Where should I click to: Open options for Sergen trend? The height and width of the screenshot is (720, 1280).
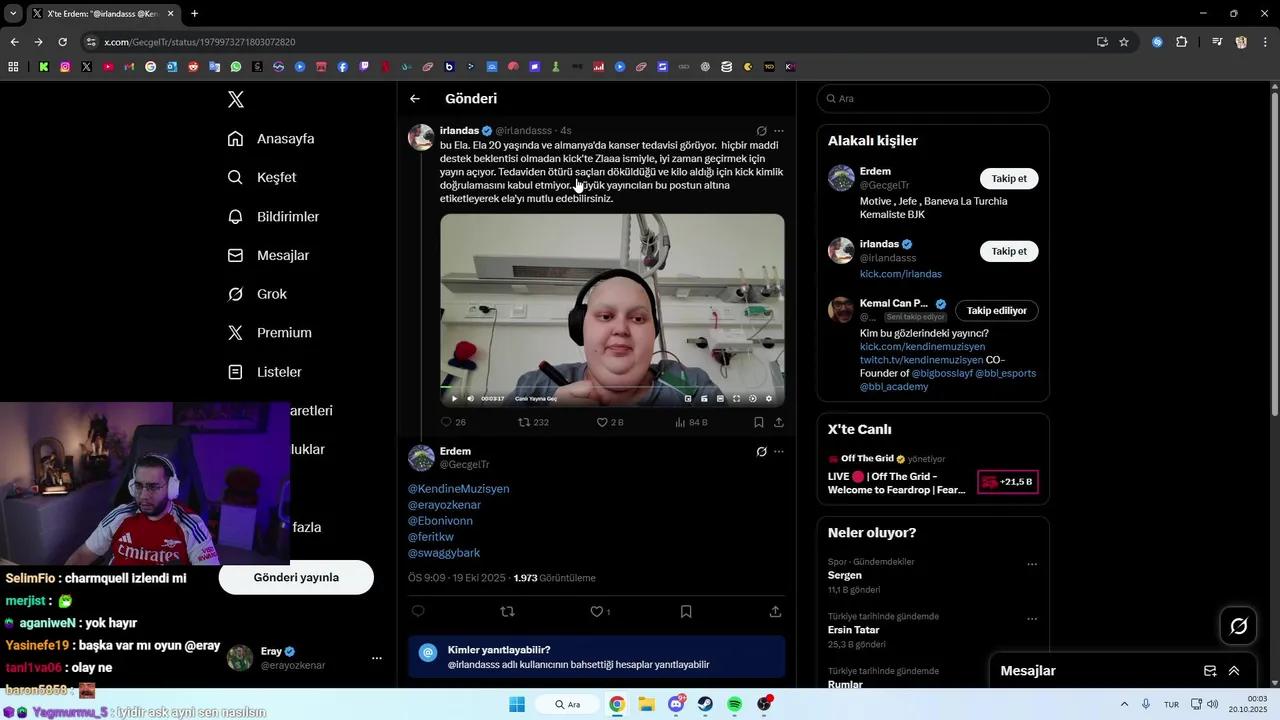point(1032,564)
